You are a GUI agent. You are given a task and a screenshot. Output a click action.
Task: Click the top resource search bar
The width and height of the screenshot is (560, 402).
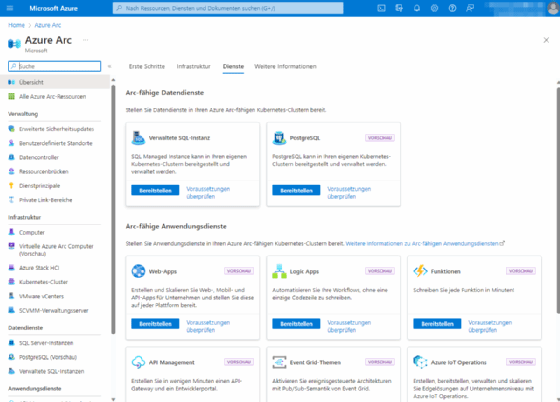(x=228, y=8)
